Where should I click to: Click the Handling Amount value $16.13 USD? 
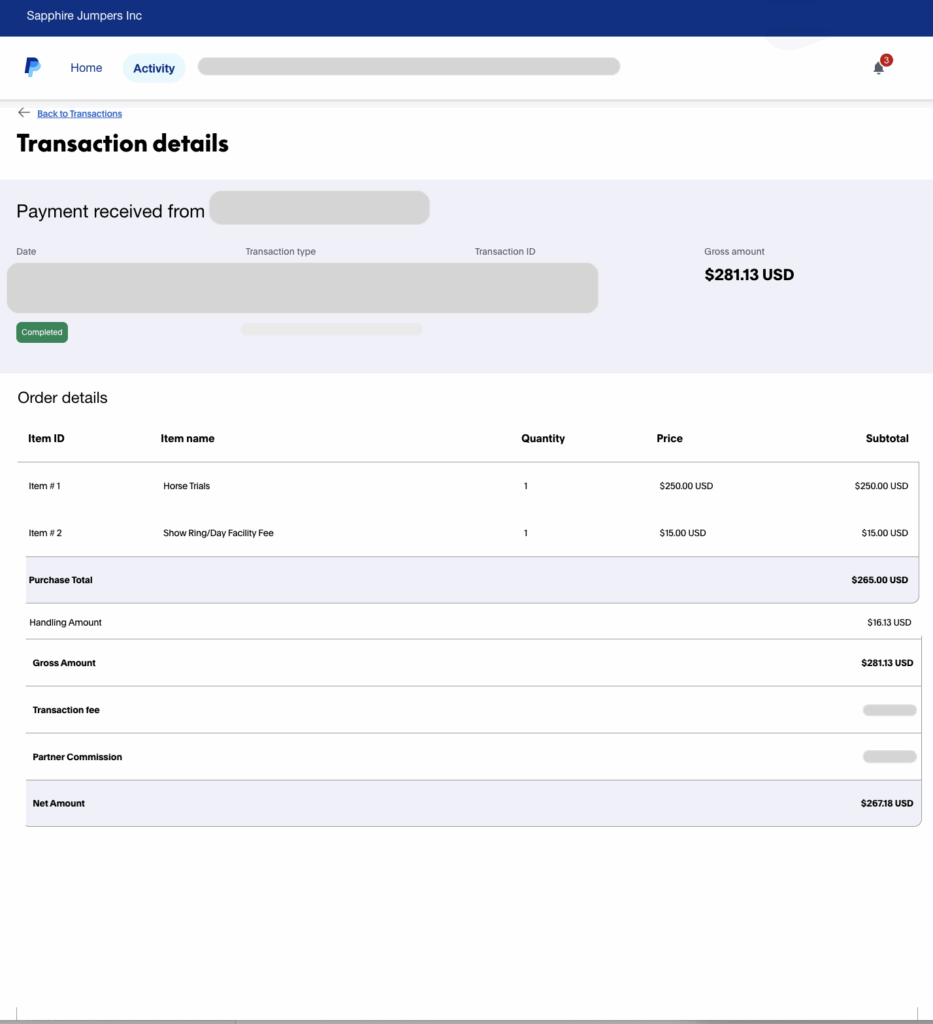[888, 622]
